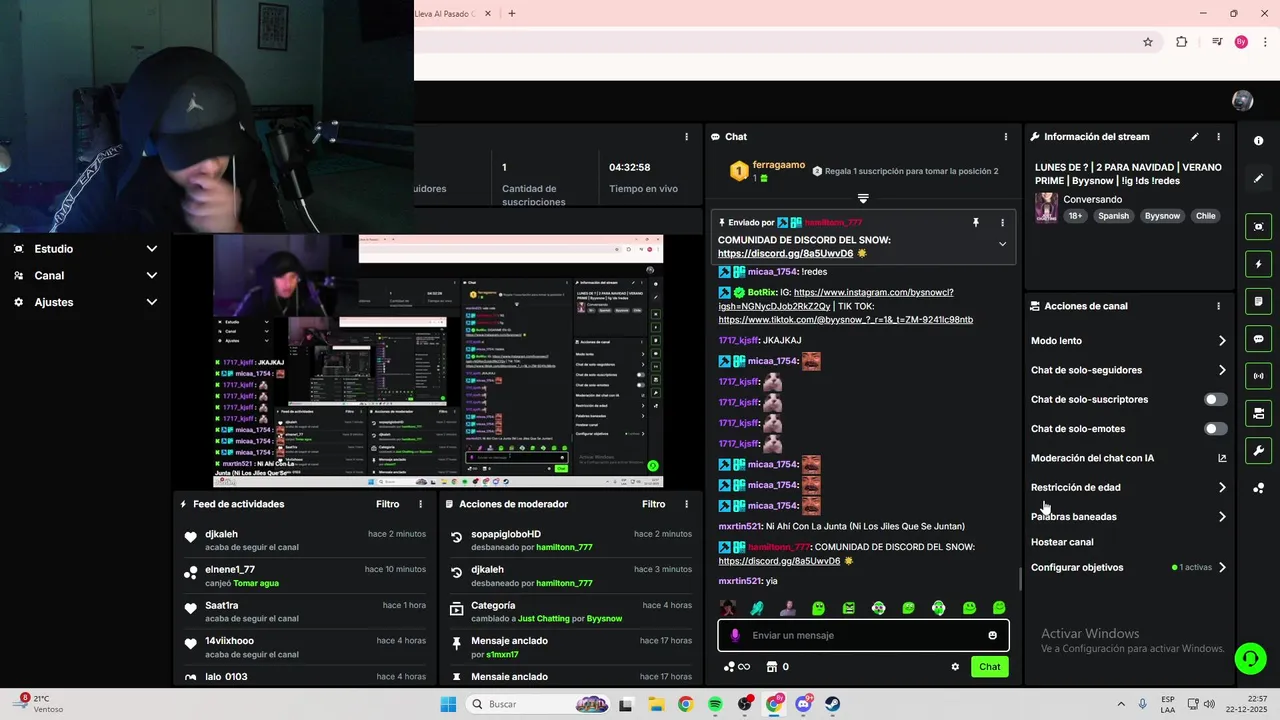Open chat settings gear icon

click(955, 667)
